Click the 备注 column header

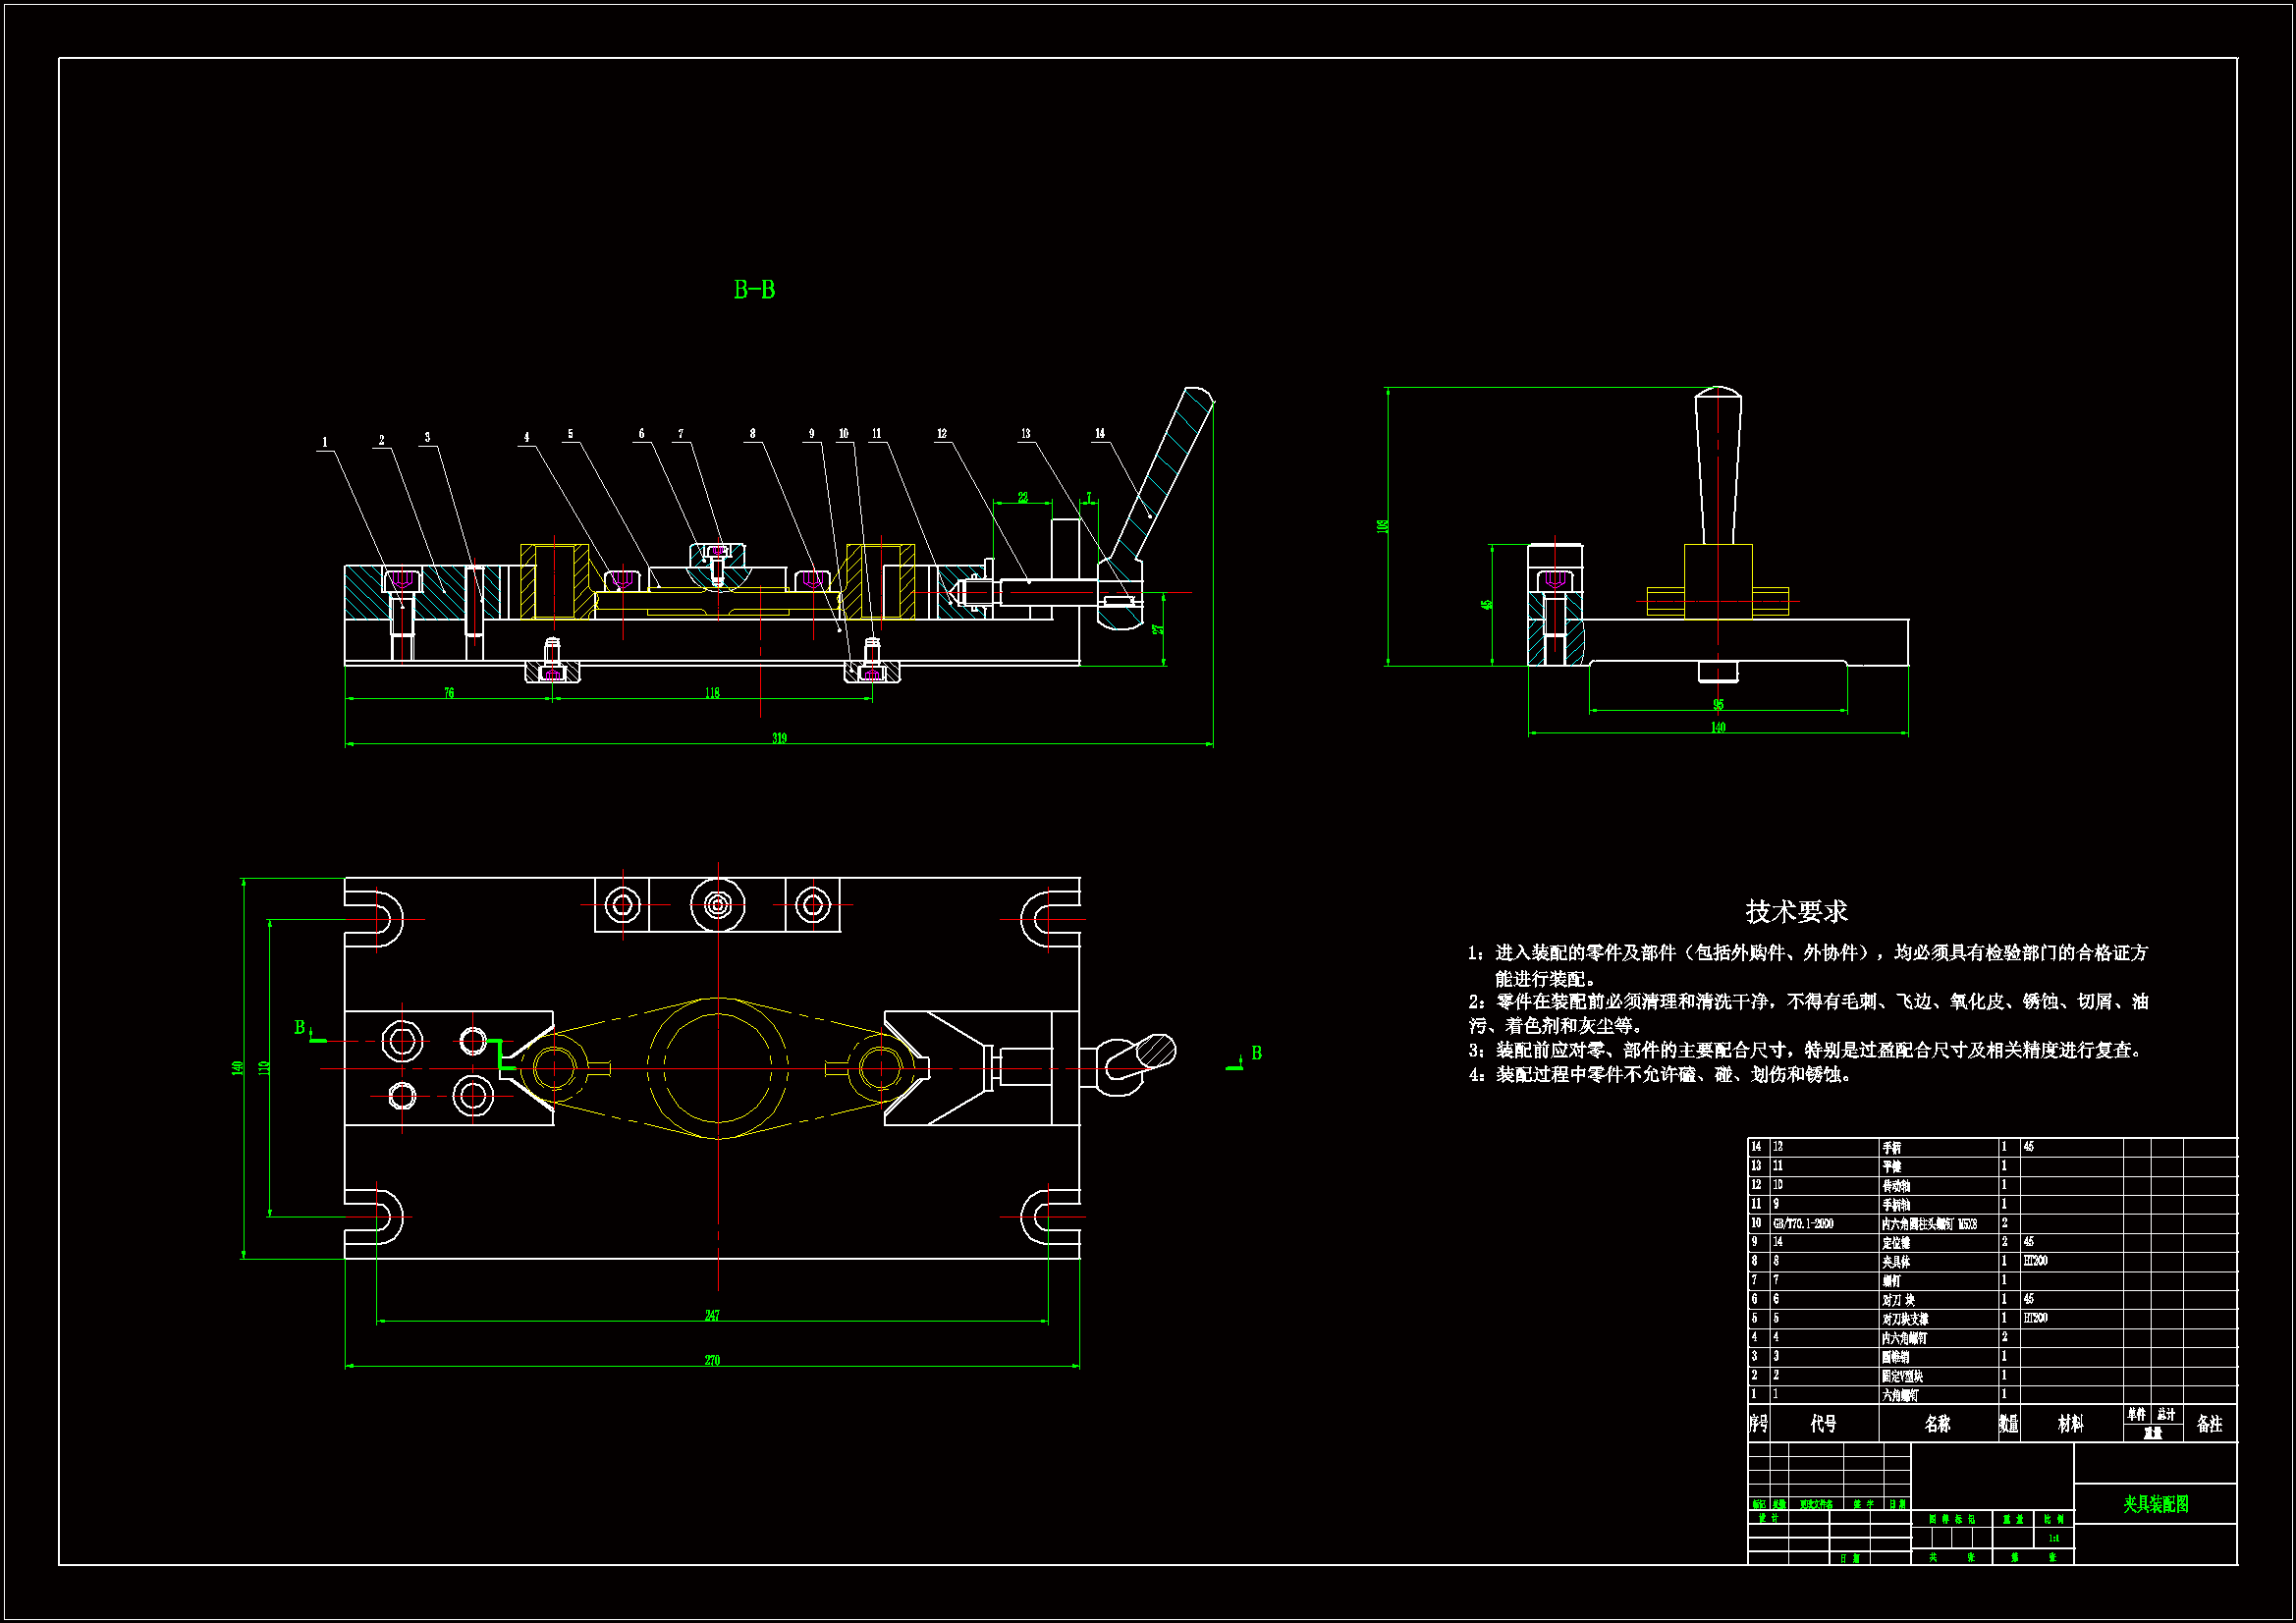pyautogui.click(x=2210, y=1424)
